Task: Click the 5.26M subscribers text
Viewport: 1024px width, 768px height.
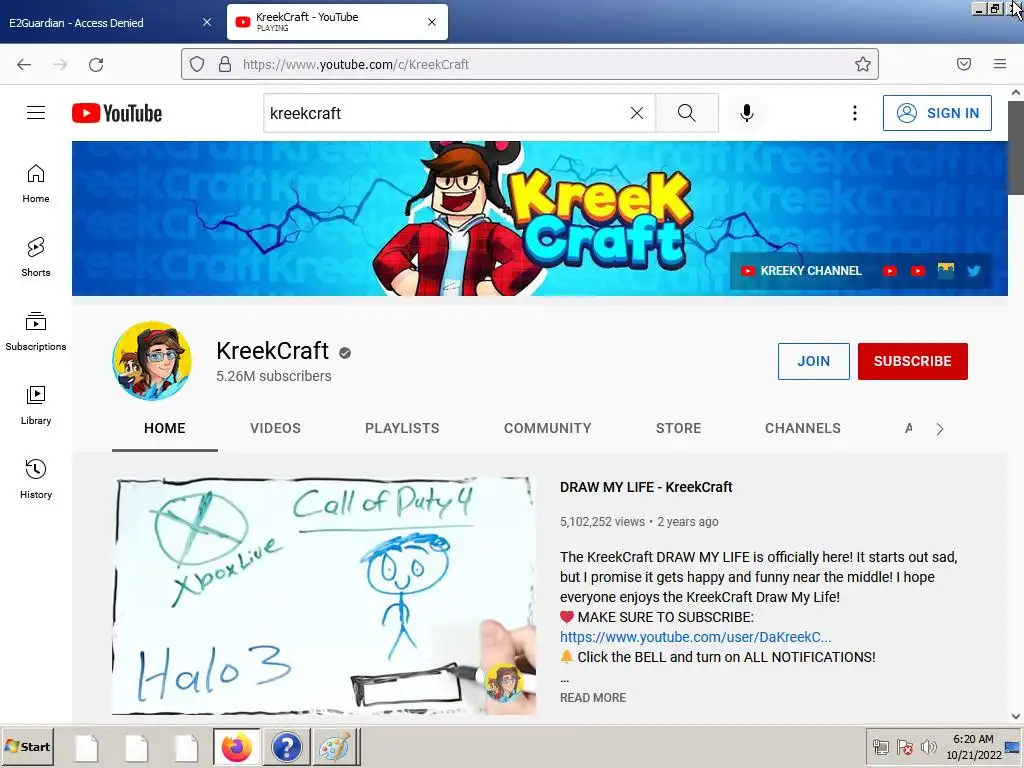Action: [274, 376]
